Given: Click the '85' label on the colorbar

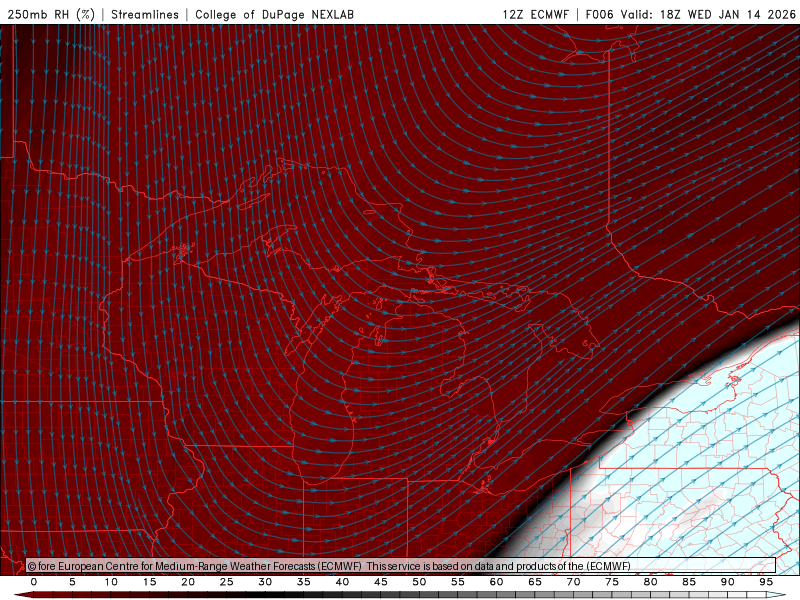Looking at the screenshot, I should tap(689, 582).
